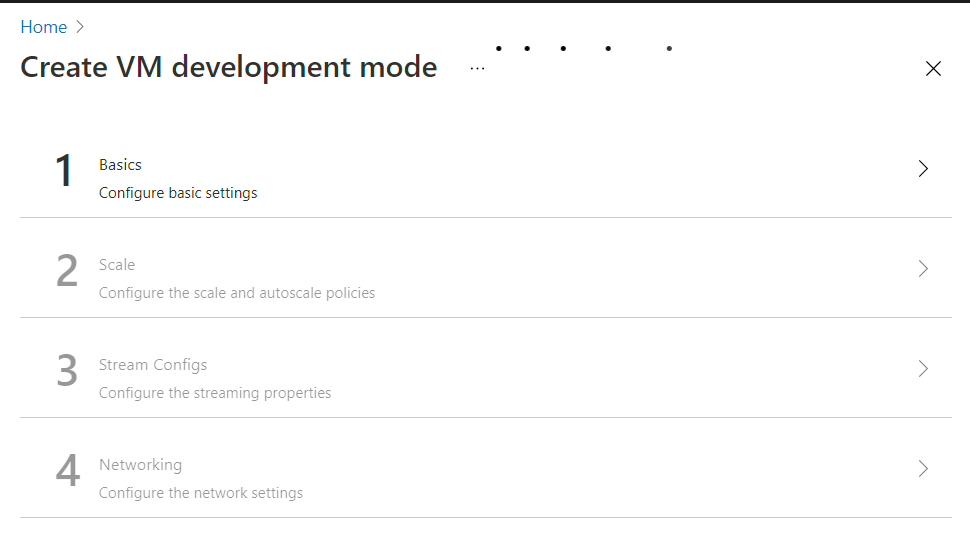Screen dimensions: 970x552
Task: Select the Basics step title
Action: (x=120, y=165)
